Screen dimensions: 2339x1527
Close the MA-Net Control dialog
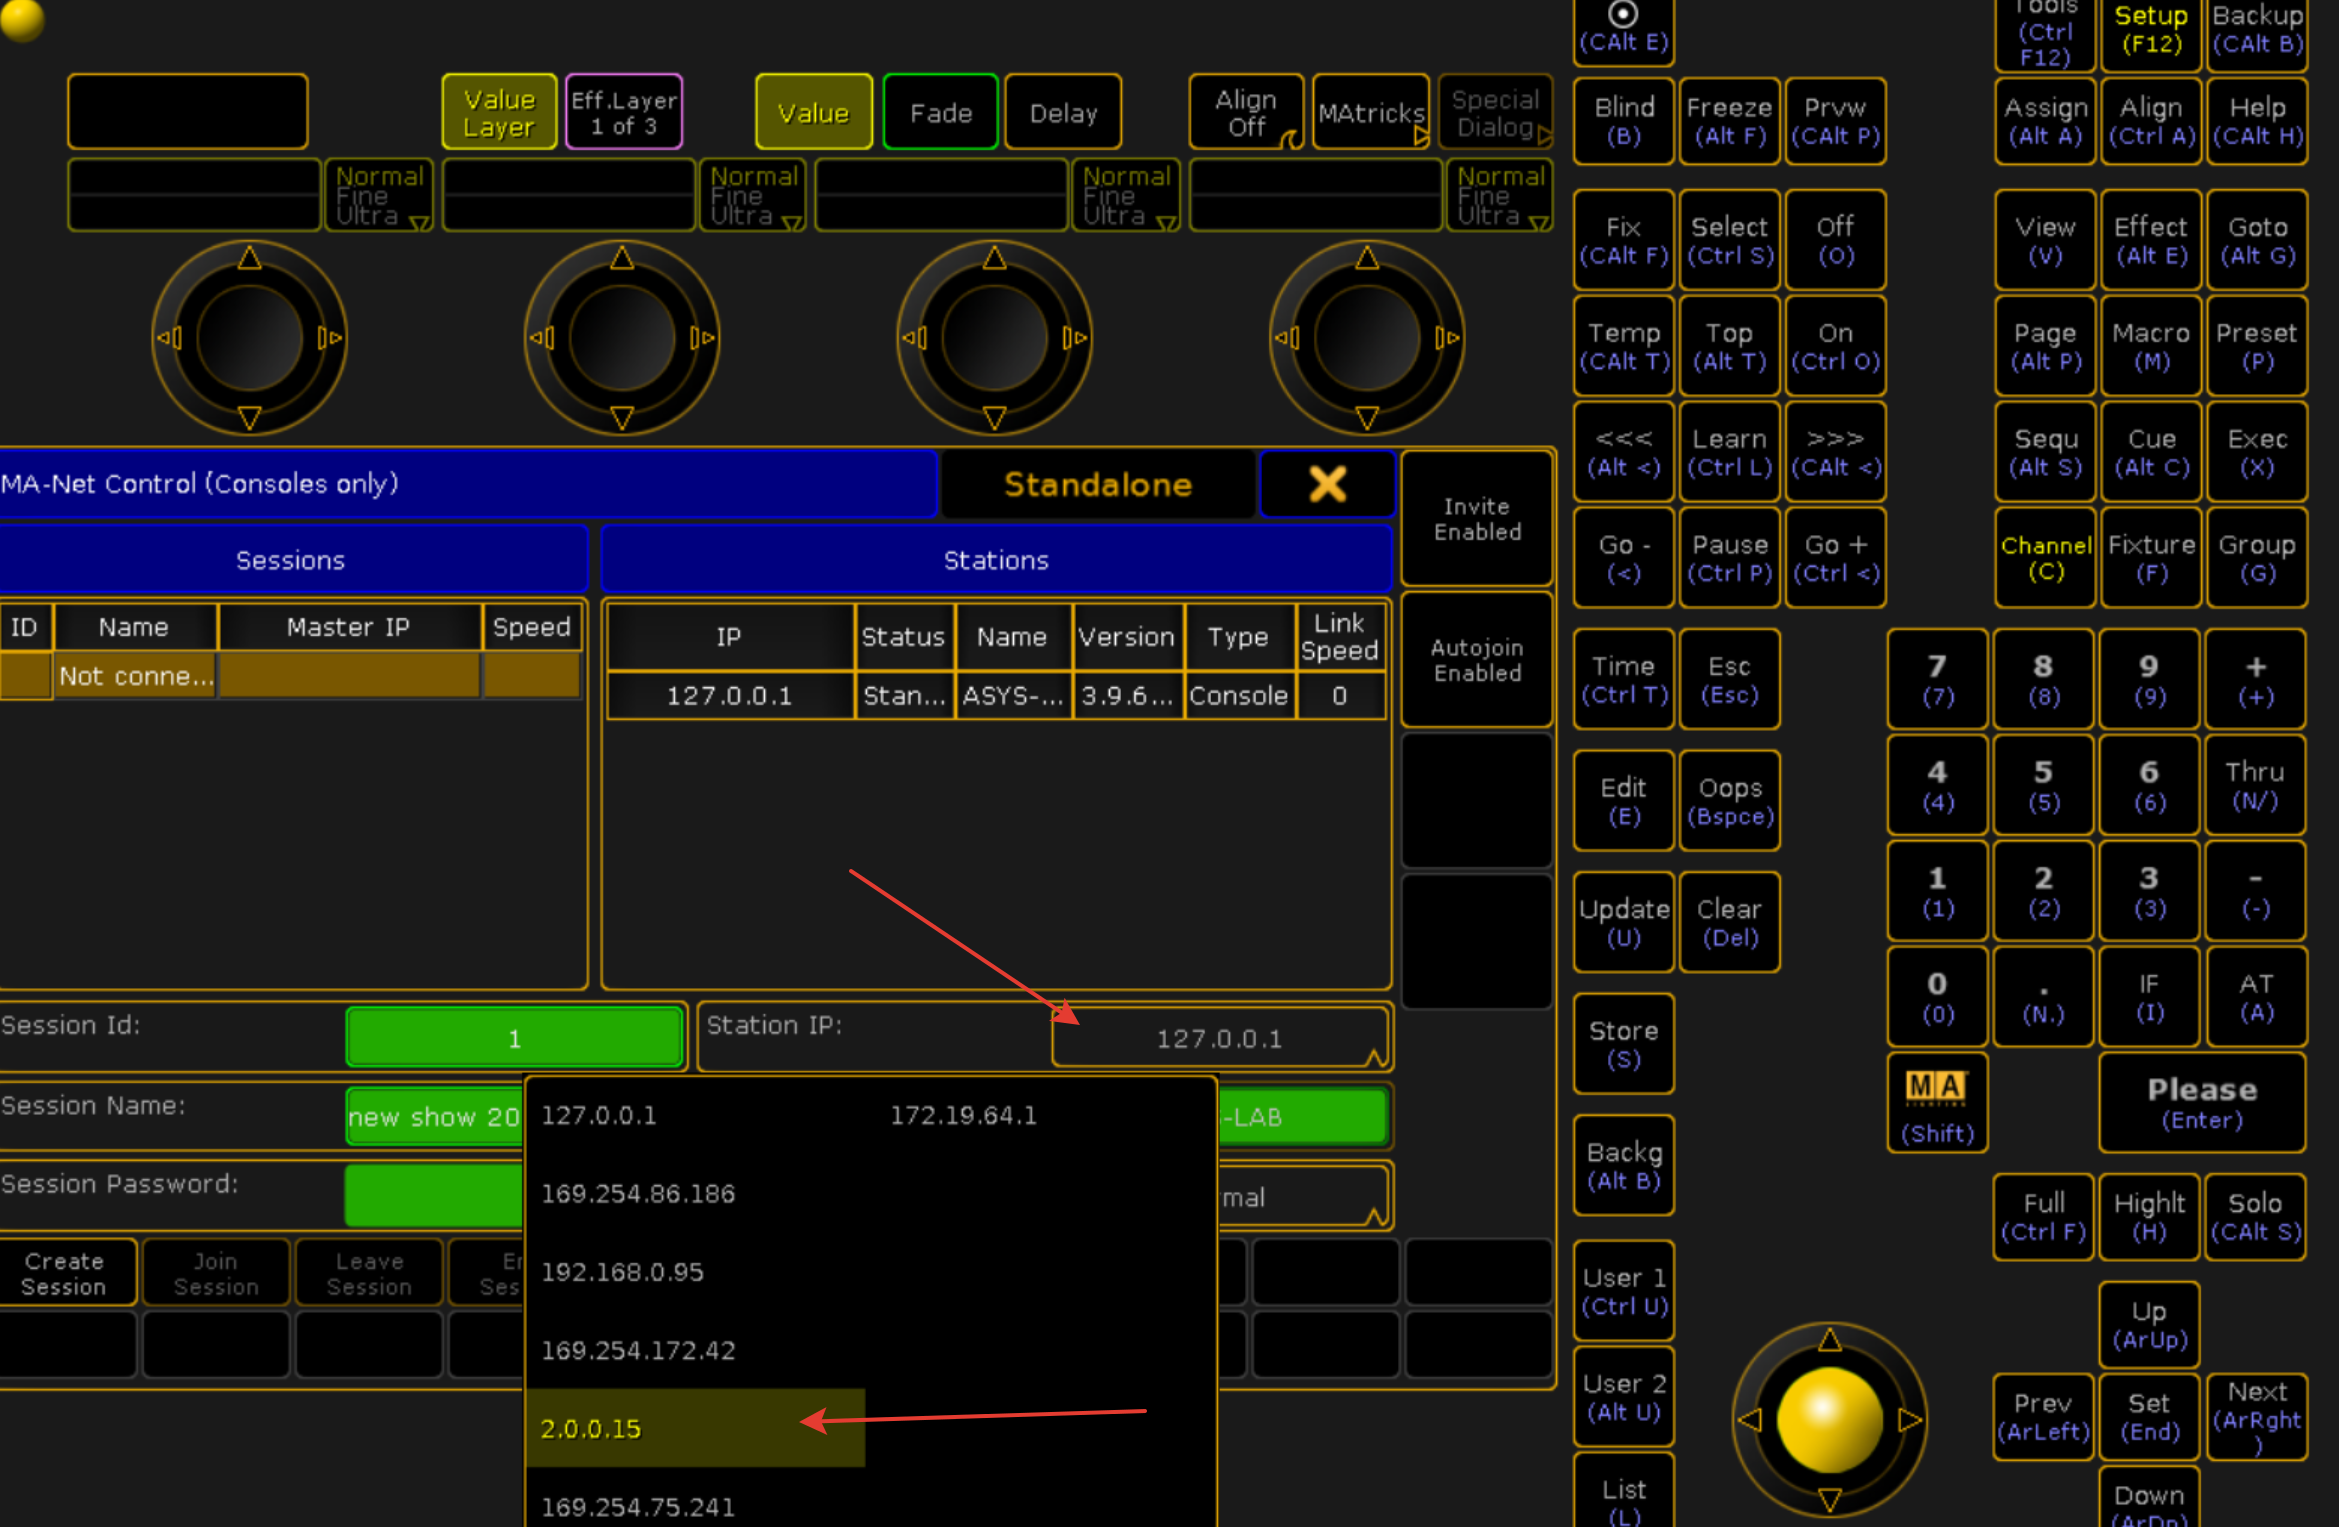tap(1327, 485)
